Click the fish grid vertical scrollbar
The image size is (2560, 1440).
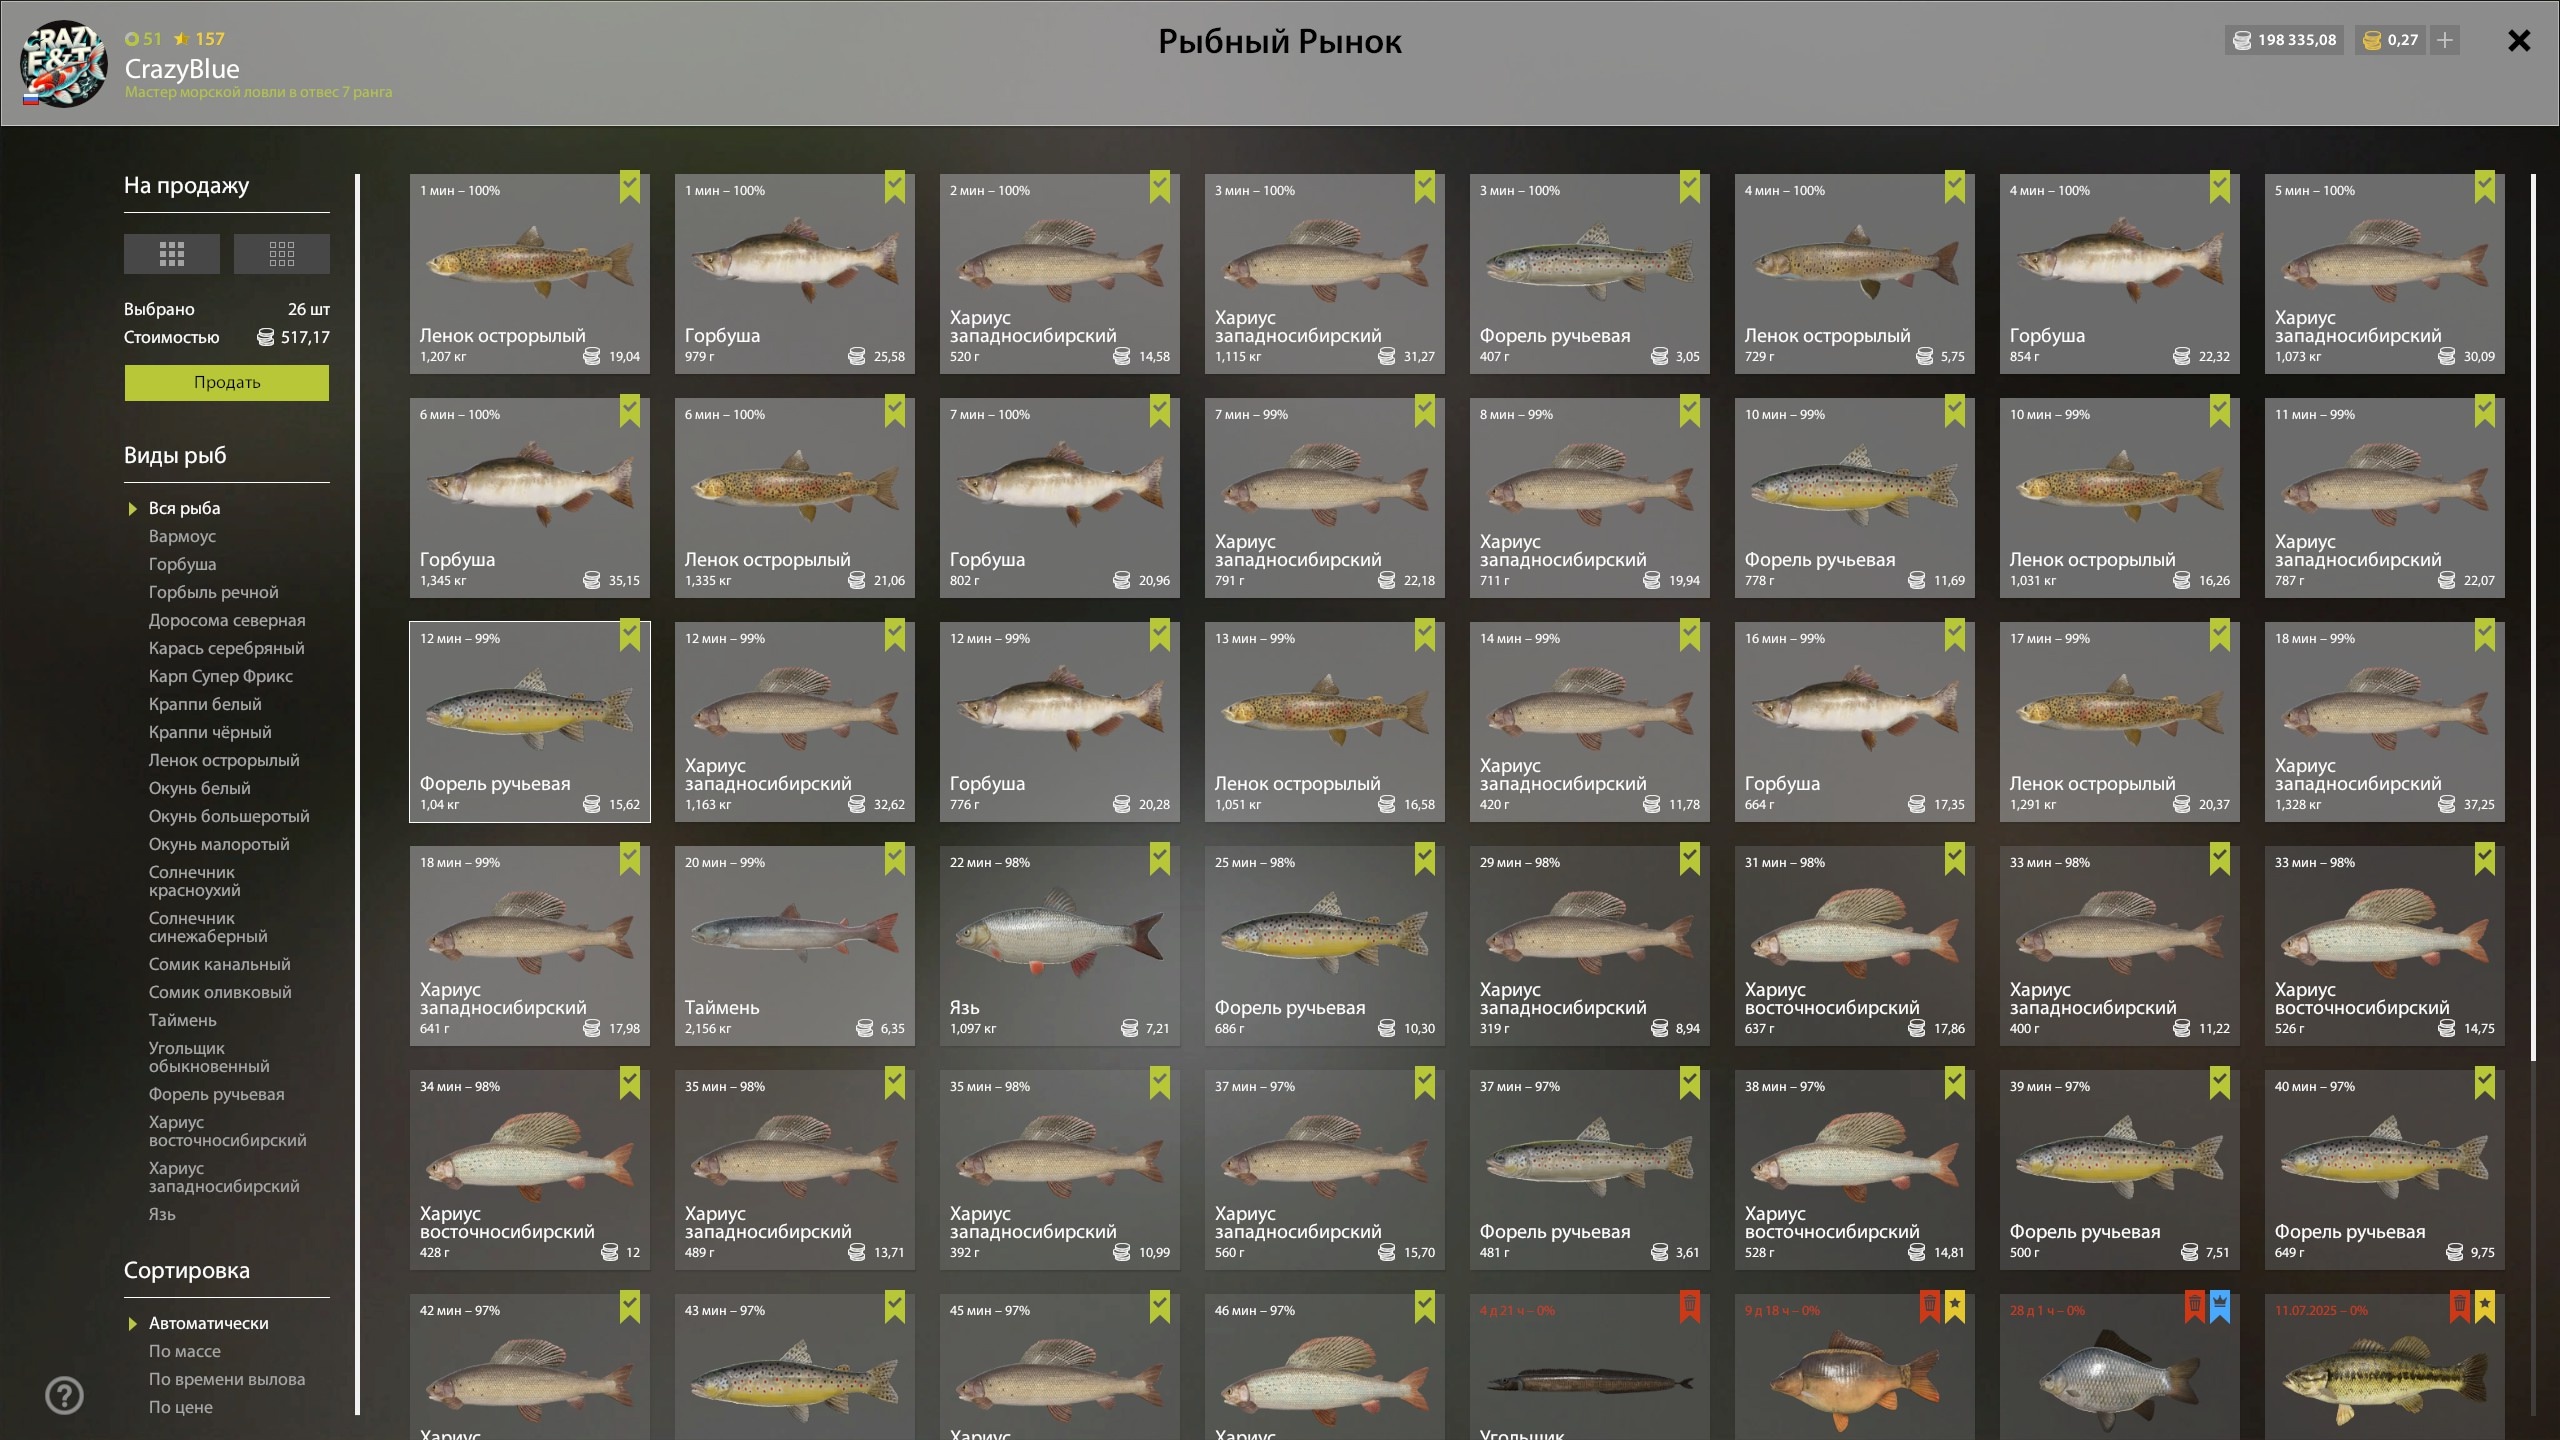2533,617
